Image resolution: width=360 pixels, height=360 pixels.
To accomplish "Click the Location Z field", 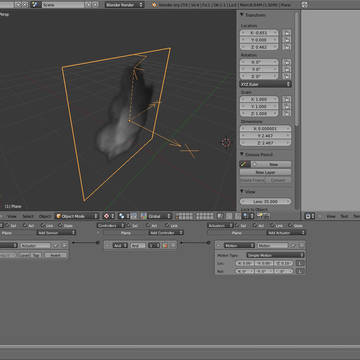I will pos(259,47).
